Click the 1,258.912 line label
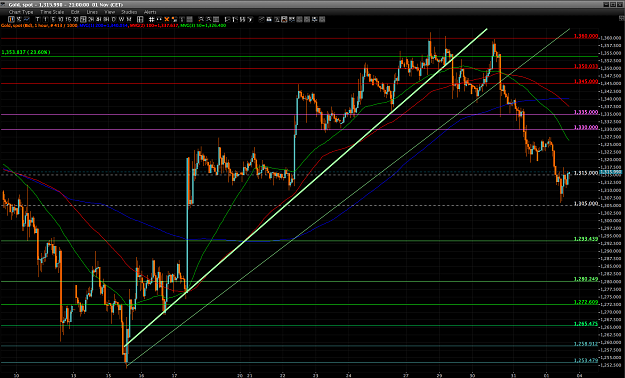This screenshot has width=625, height=378. point(586,344)
